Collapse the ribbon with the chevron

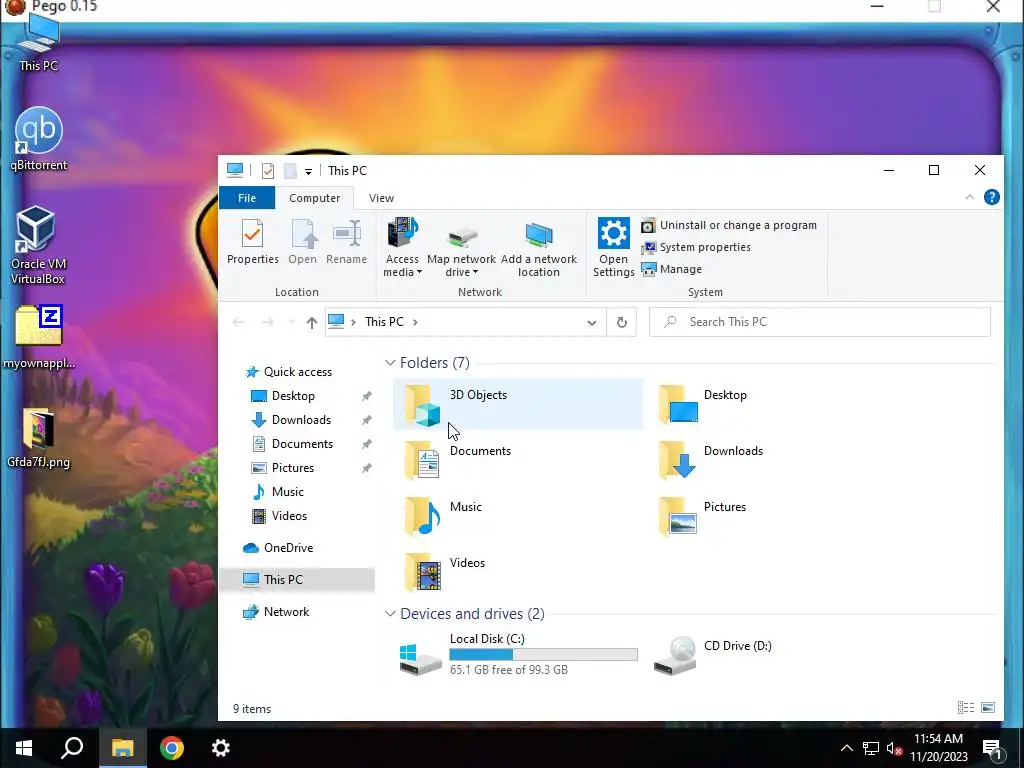[969, 197]
